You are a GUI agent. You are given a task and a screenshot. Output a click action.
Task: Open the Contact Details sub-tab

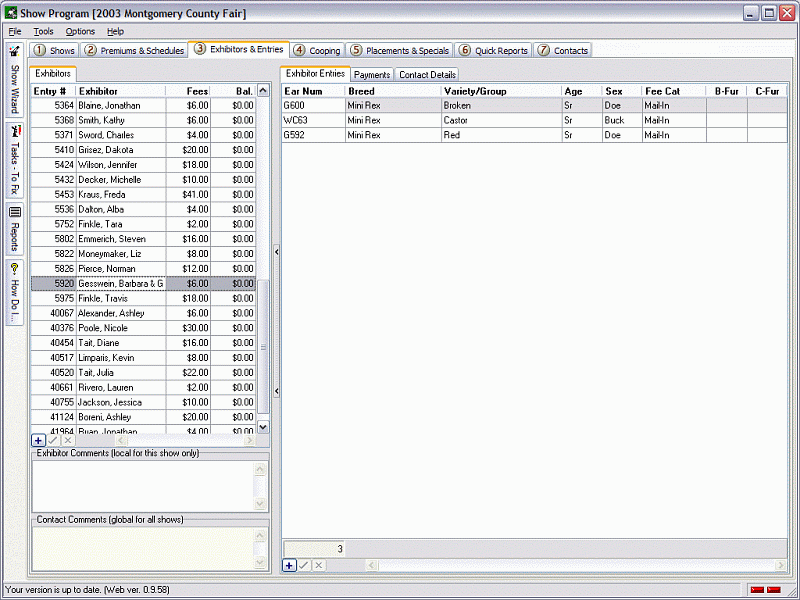pos(427,74)
